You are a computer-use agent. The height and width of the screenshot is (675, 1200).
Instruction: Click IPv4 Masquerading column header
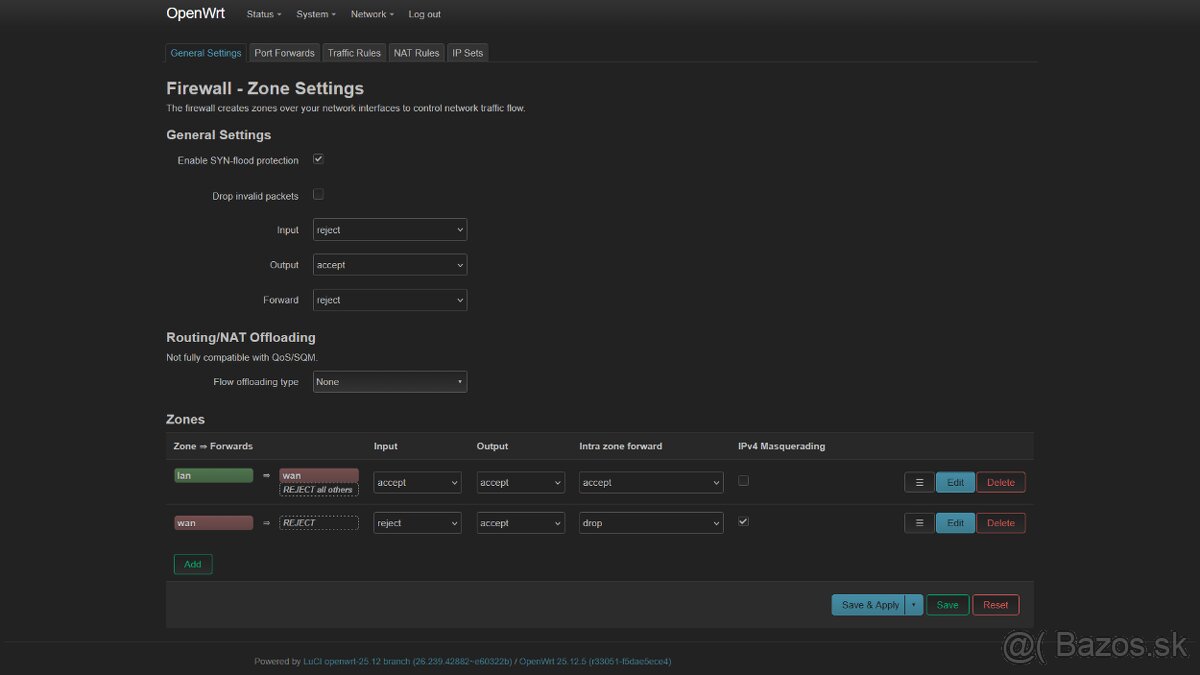781,446
